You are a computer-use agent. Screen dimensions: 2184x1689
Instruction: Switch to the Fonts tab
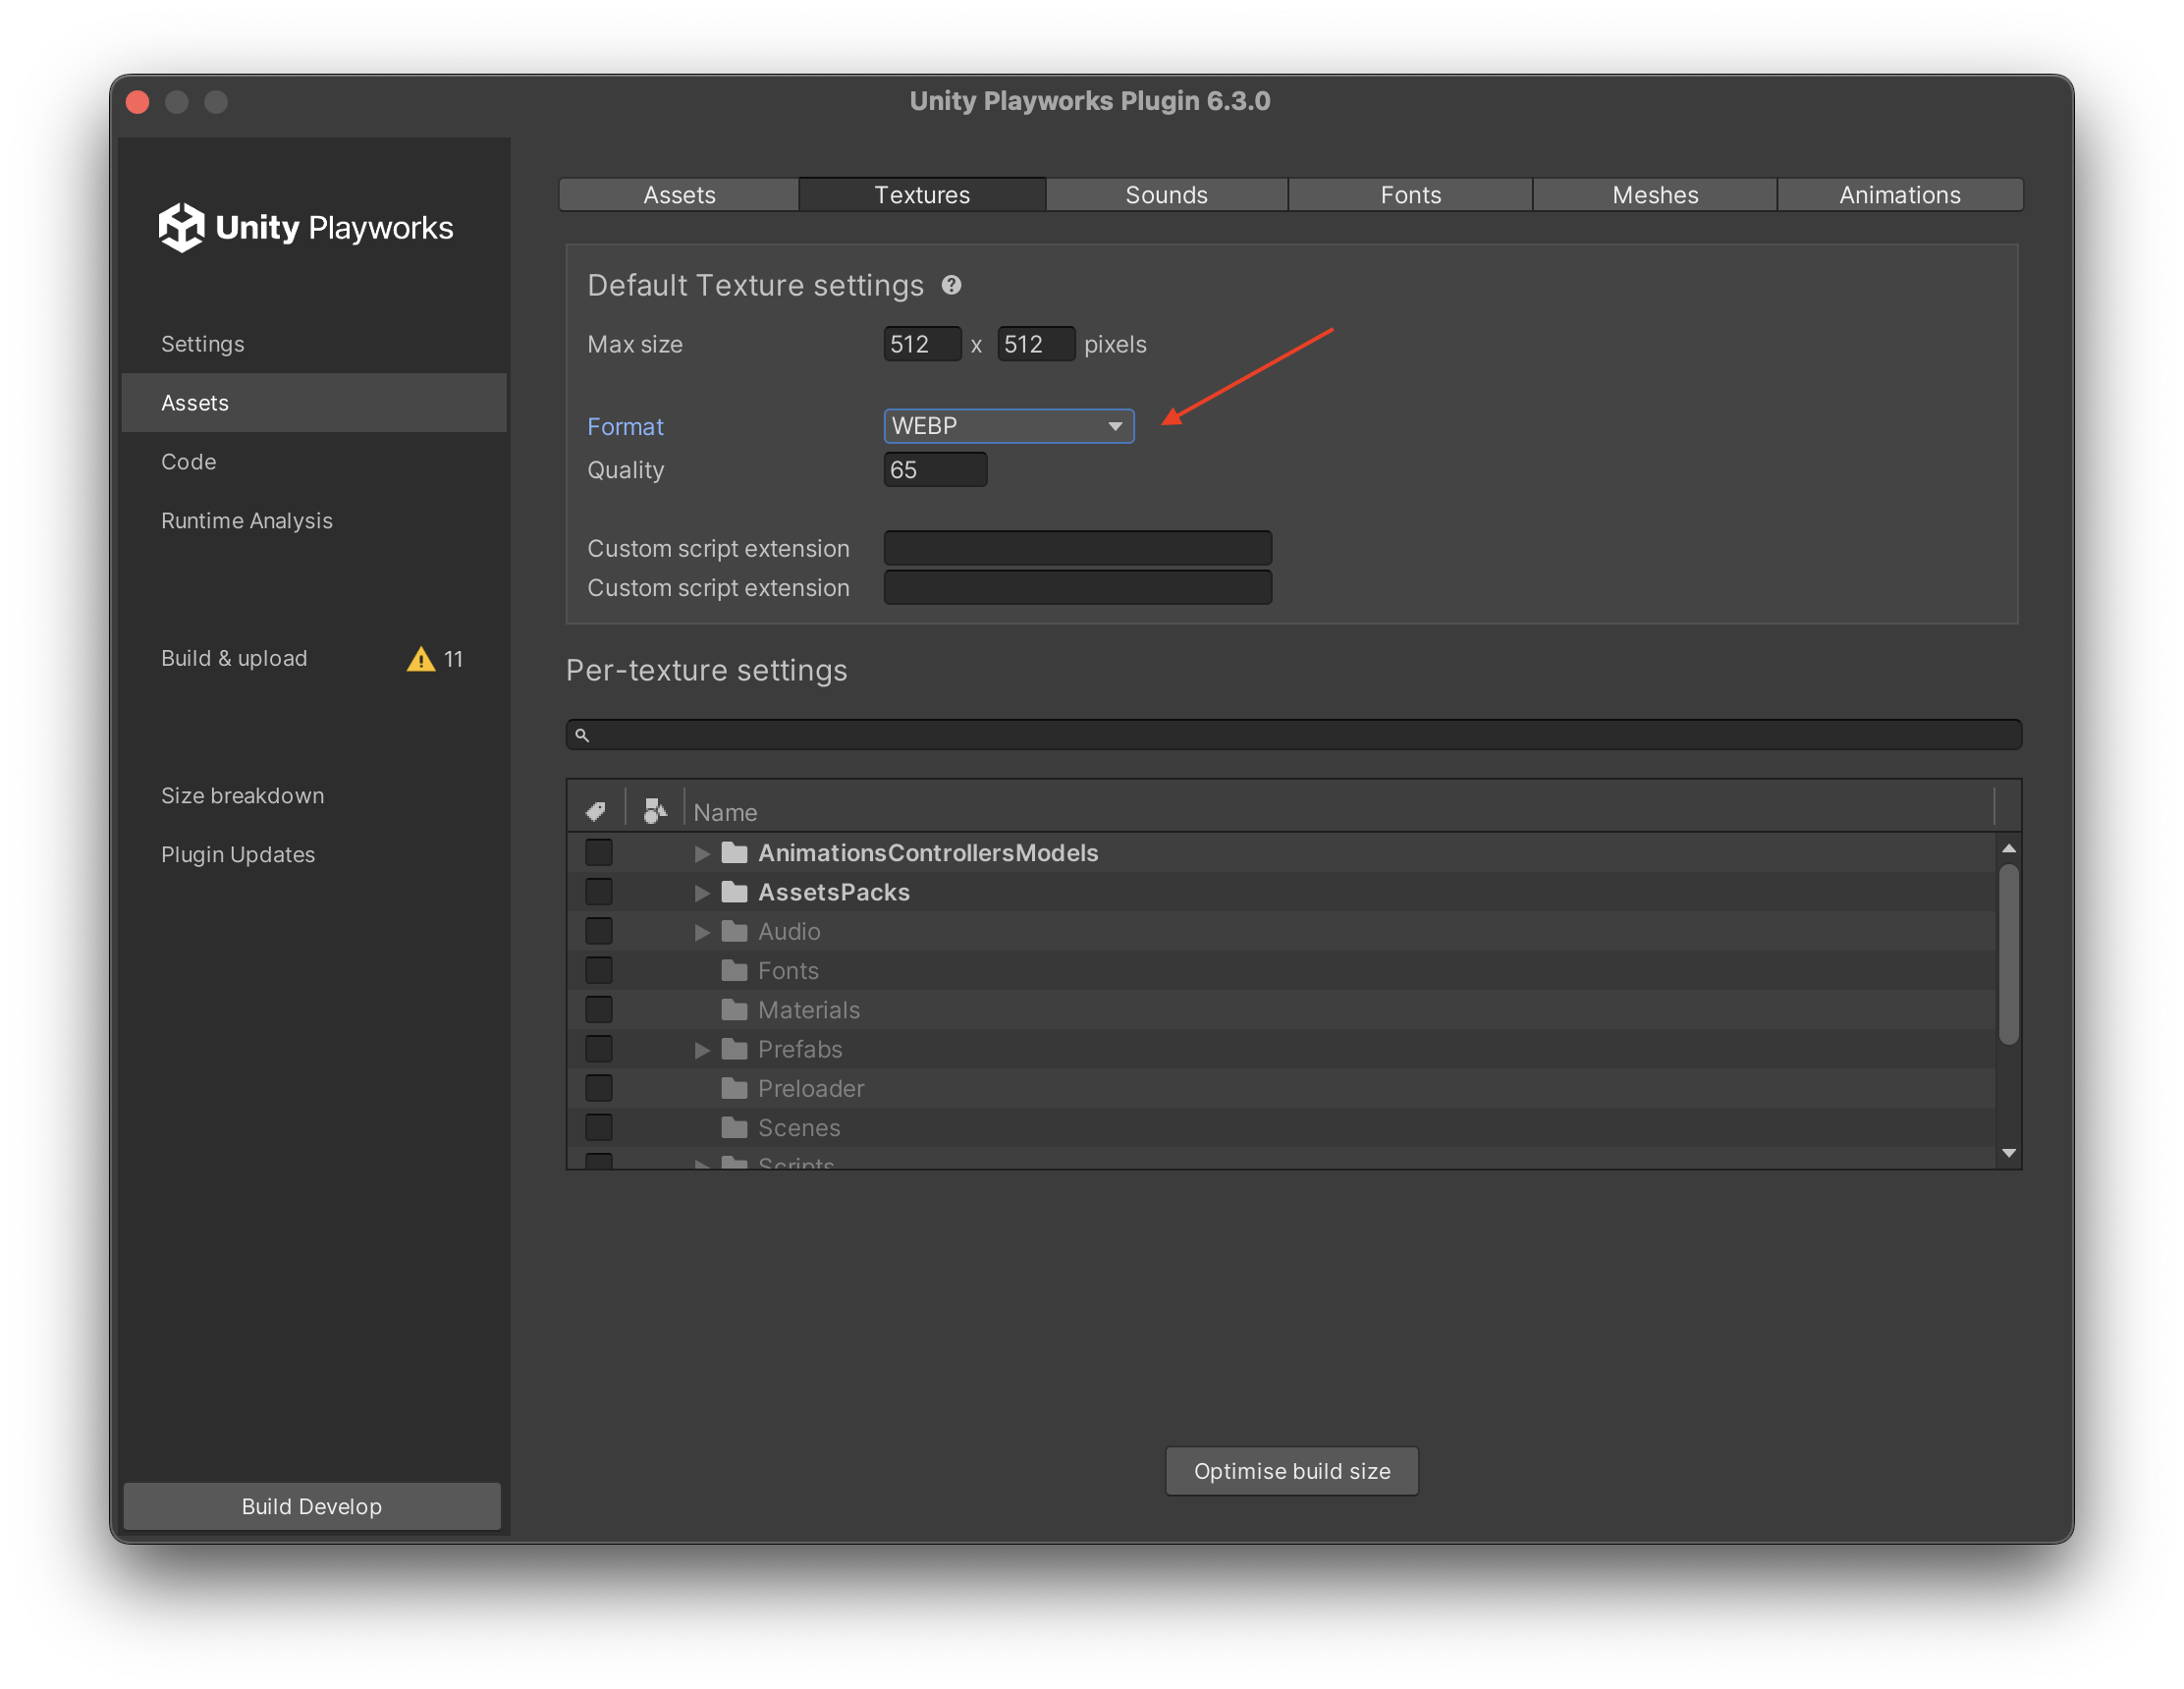tap(1410, 194)
